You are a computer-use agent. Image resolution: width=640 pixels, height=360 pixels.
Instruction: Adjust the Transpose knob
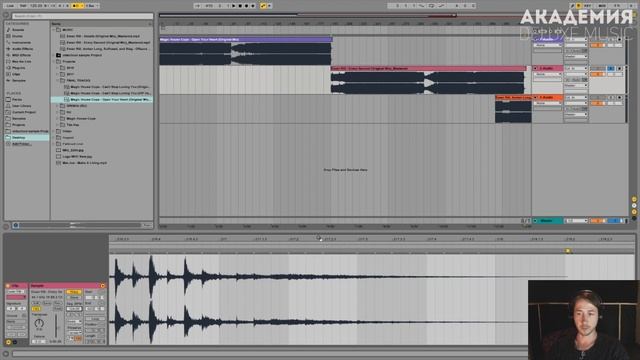click(x=39, y=324)
